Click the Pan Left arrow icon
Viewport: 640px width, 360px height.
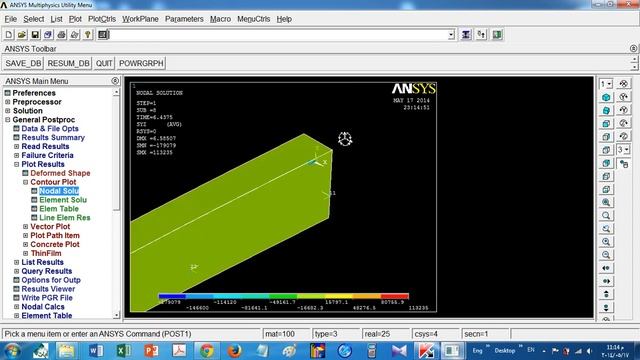click(606, 268)
